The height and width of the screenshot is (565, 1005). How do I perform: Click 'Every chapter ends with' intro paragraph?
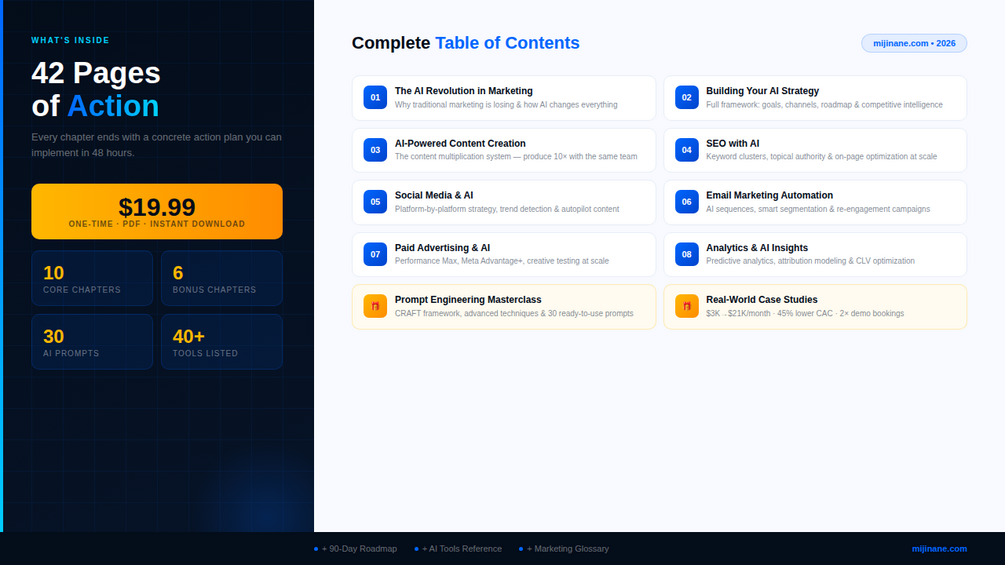pos(156,145)
